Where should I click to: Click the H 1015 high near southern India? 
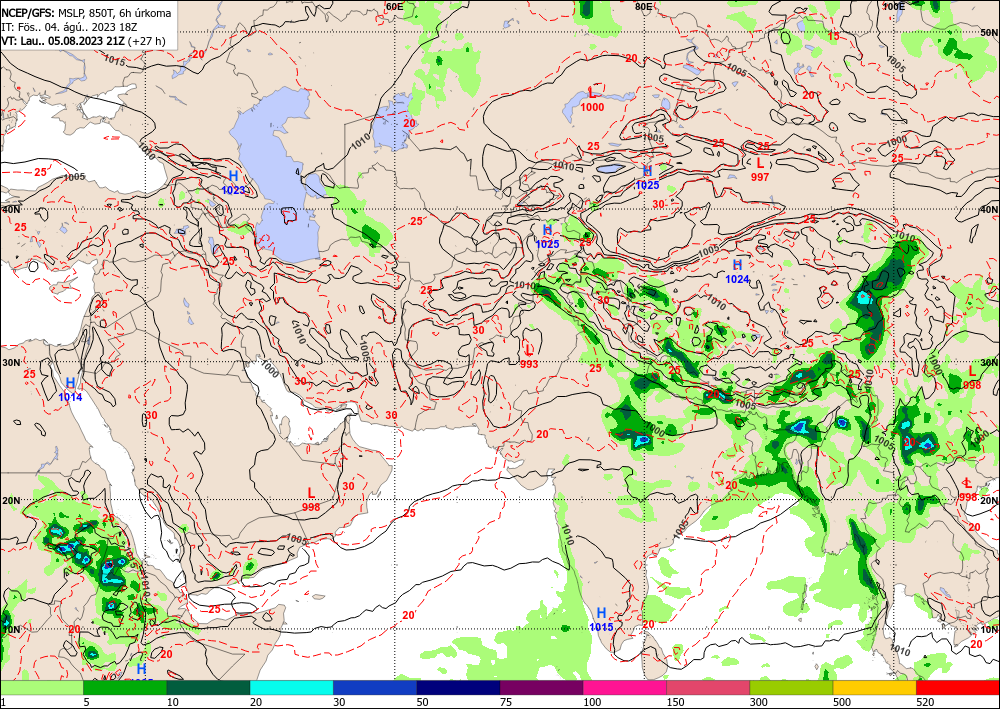(601, 619)
